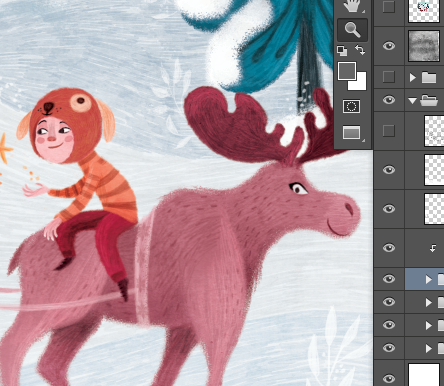Toggle Quick Mask mode icon
This screenshot has height=386, width=444.
tap(351, 107)
